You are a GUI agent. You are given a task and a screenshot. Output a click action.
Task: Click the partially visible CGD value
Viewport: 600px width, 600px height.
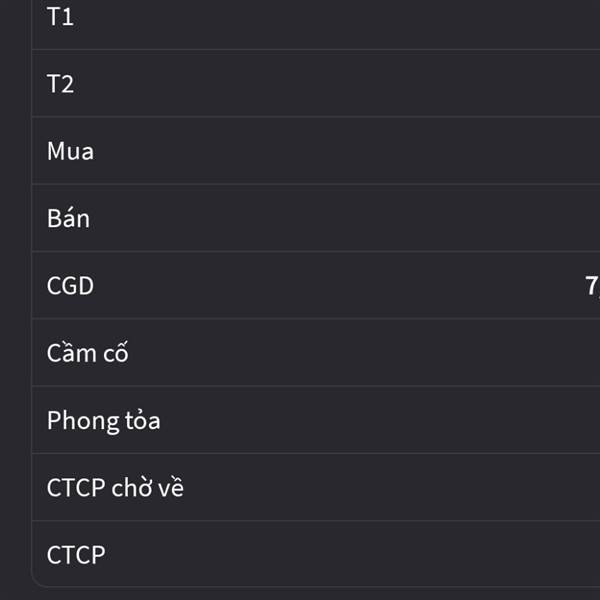pyautogui.click(x=592, y=286)
